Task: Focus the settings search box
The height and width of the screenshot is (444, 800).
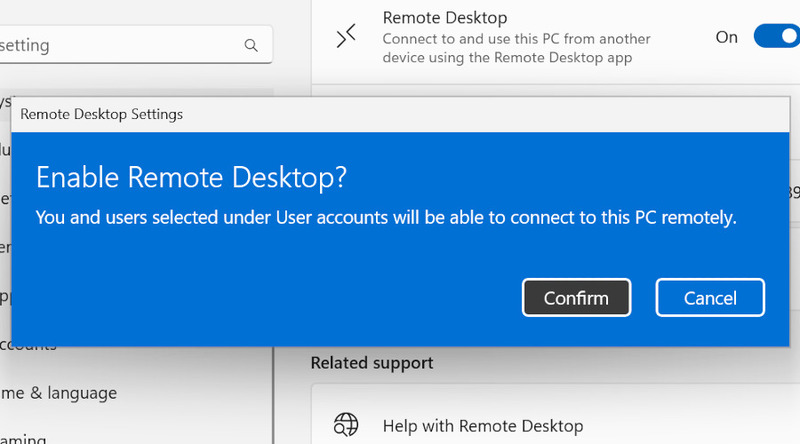Action: click(120, 46)
